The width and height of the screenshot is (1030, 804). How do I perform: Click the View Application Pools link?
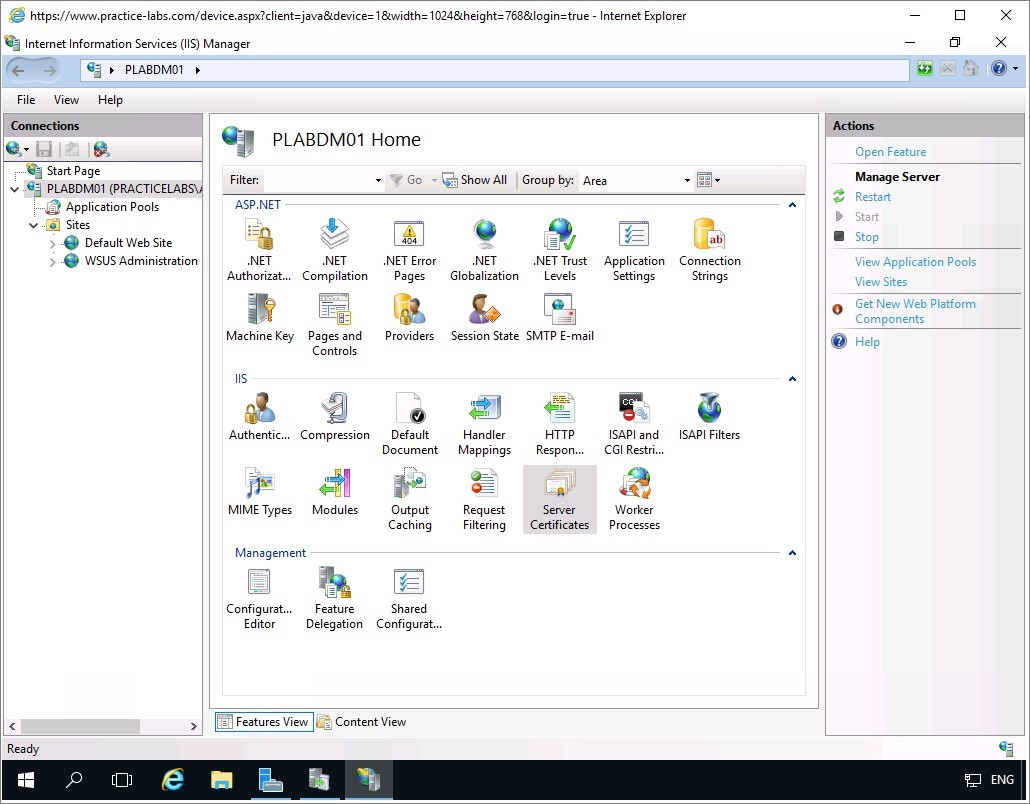click(x=915, y=262)
